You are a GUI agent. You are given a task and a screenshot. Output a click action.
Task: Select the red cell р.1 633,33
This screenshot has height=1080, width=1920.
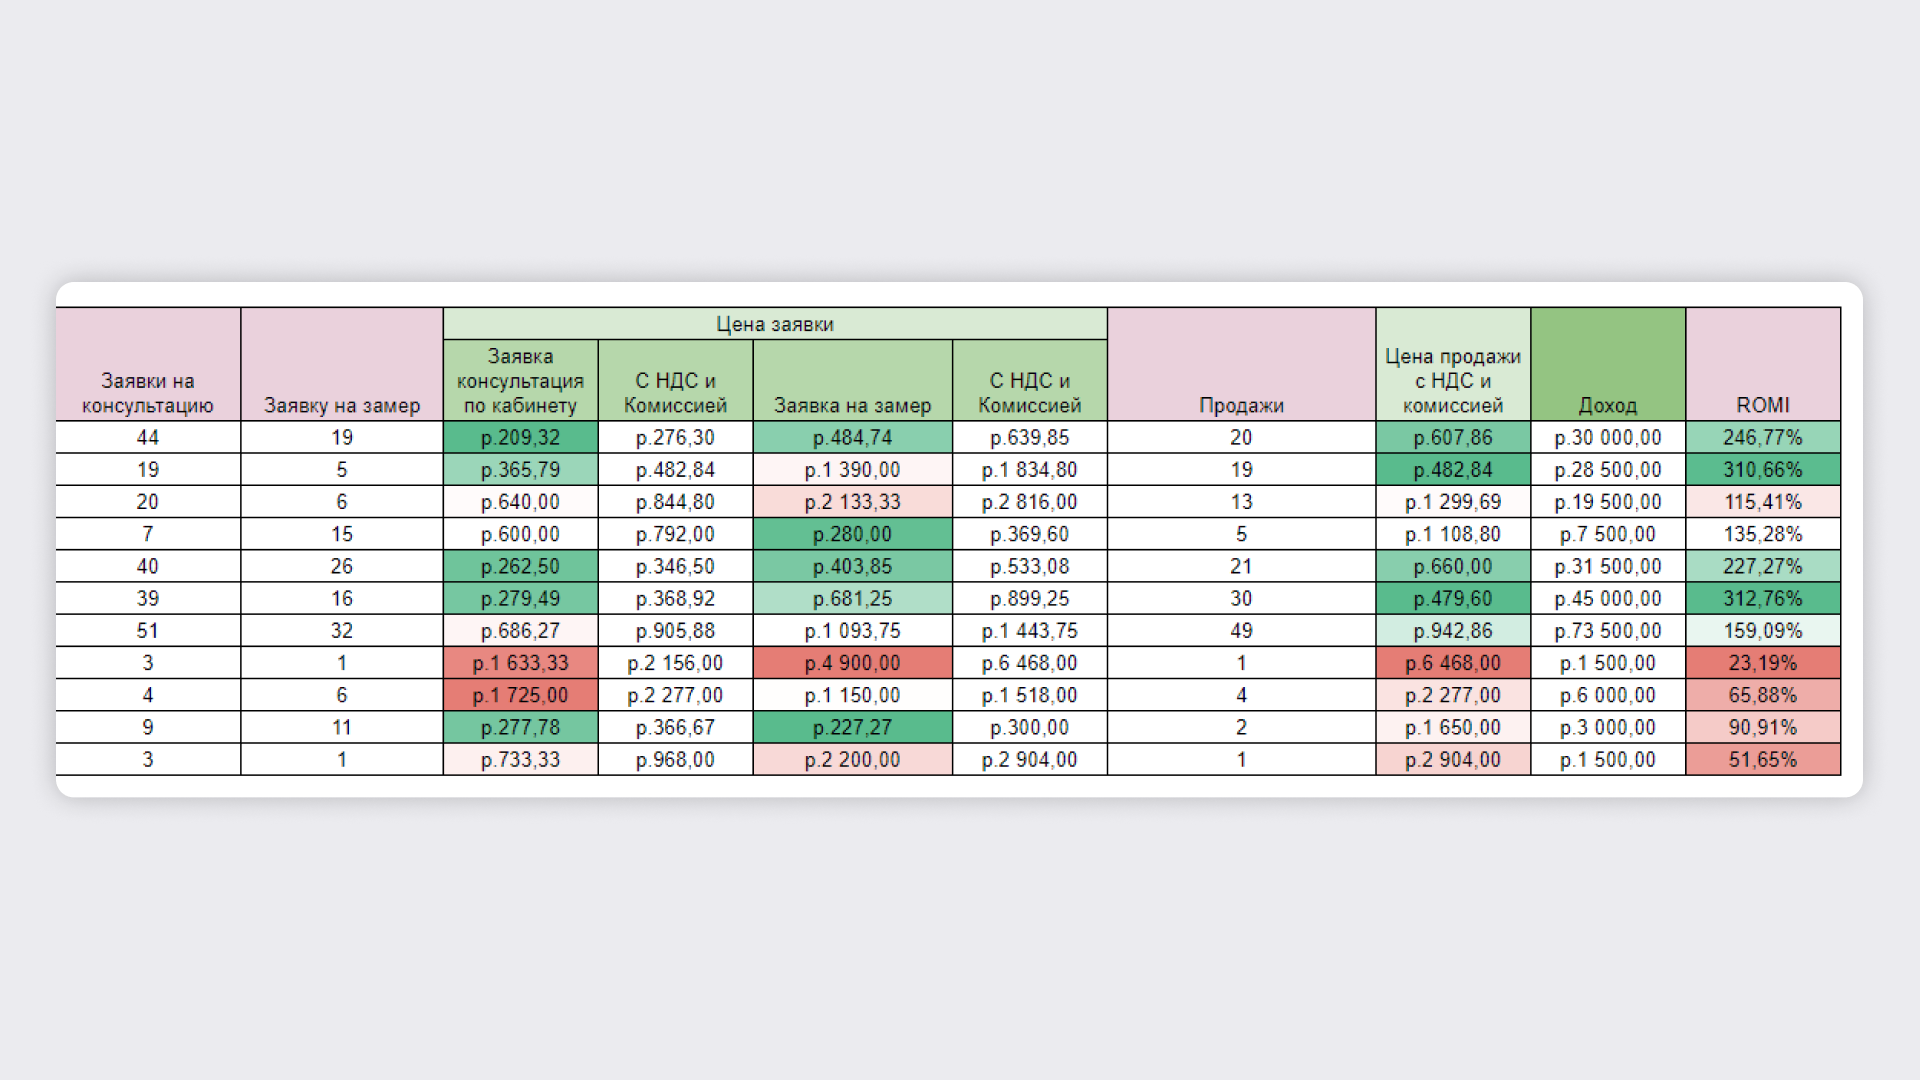pyautogui.click(x=521, y=663)
